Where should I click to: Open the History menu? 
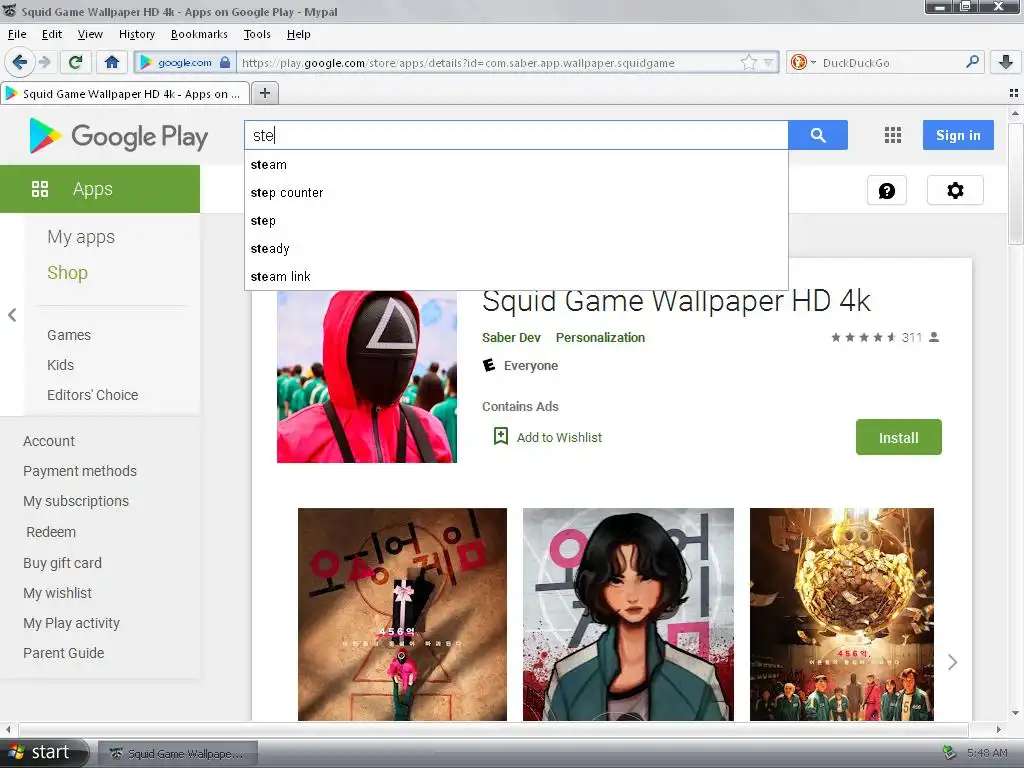point(136,34)
